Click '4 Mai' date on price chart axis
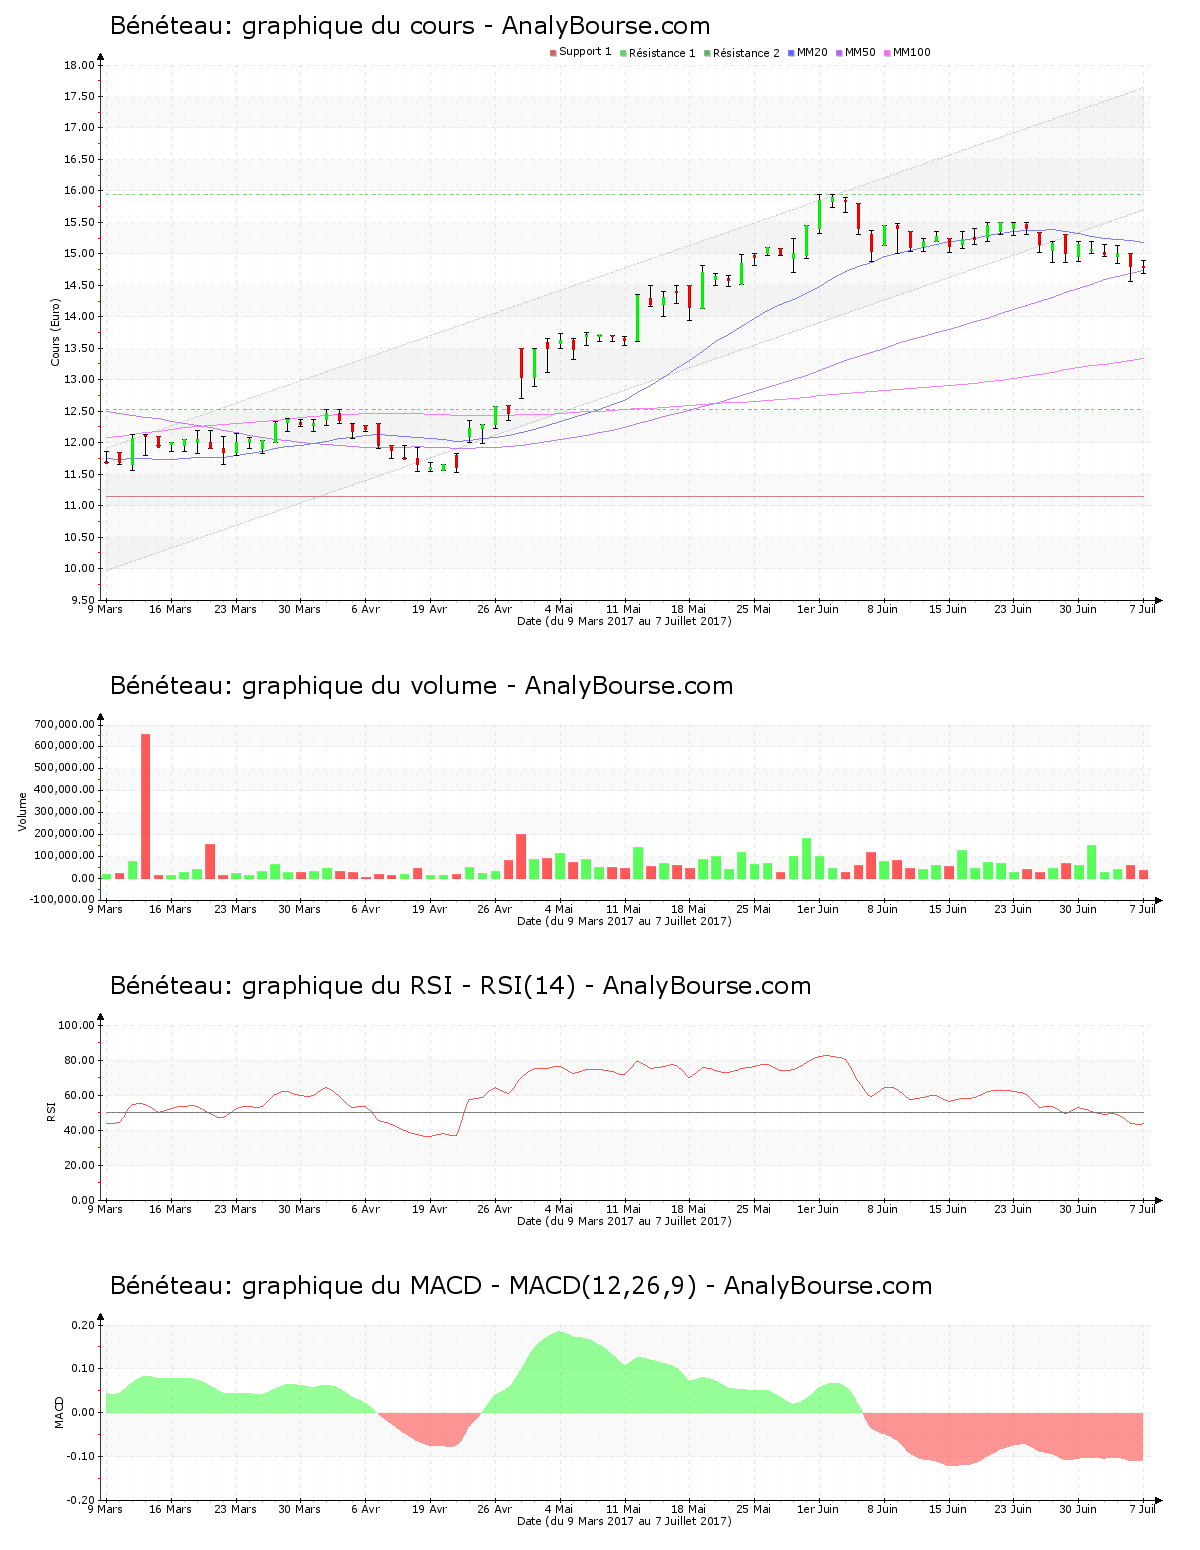Viewport: 1200px width, 1550px height. point(559,609)
